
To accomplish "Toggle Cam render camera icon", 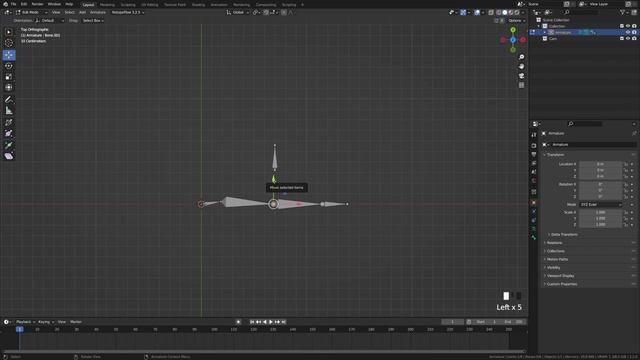I will coord(634,38).
